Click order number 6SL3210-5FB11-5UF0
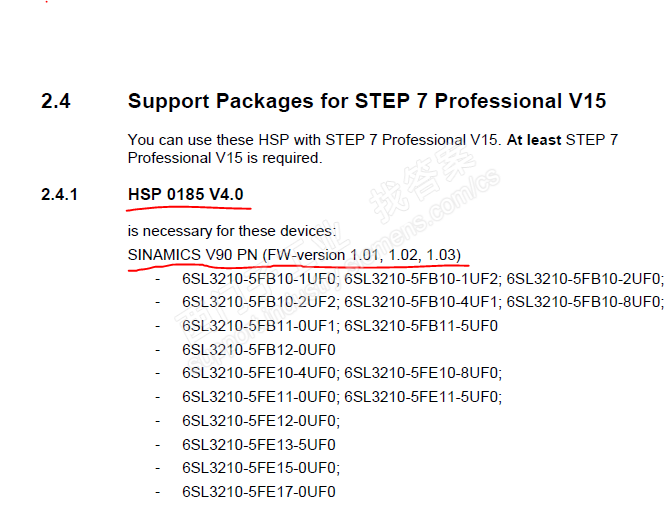Viewport: 669px width, 509px height. point(421,325)
